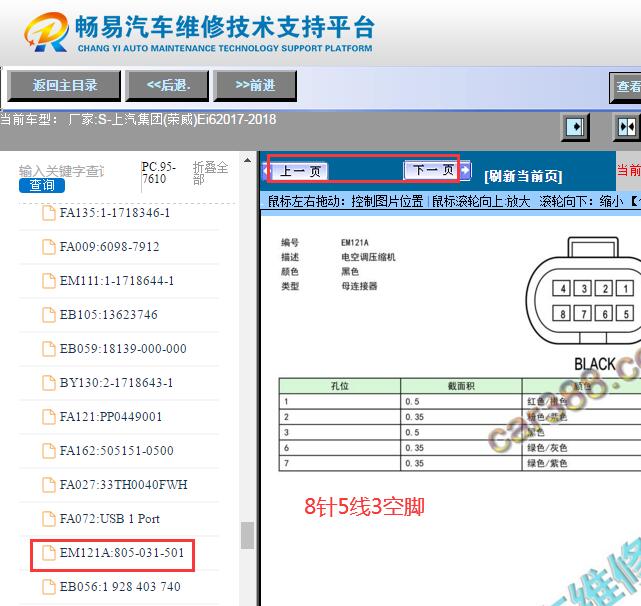Click the single-panel layout icon
641x606 pixels.
[x=575, y=127]
